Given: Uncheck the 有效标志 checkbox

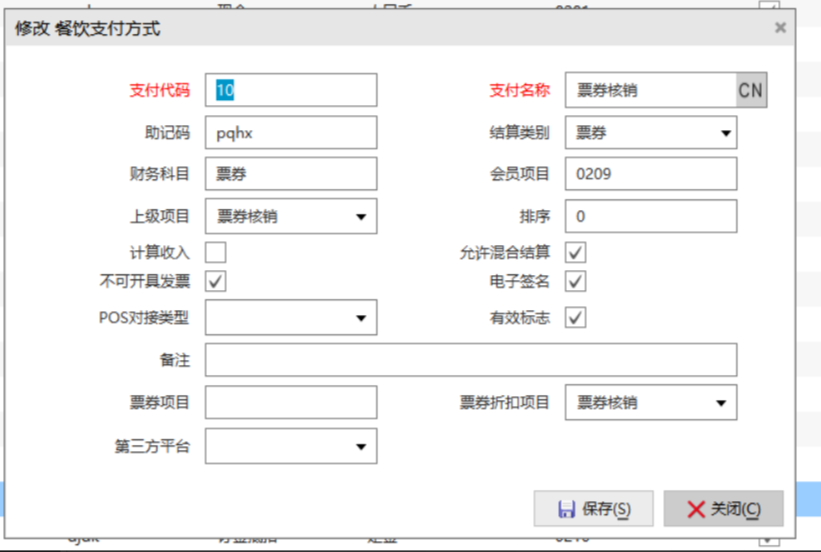Looking at the screenshot, I should [576, 318].
